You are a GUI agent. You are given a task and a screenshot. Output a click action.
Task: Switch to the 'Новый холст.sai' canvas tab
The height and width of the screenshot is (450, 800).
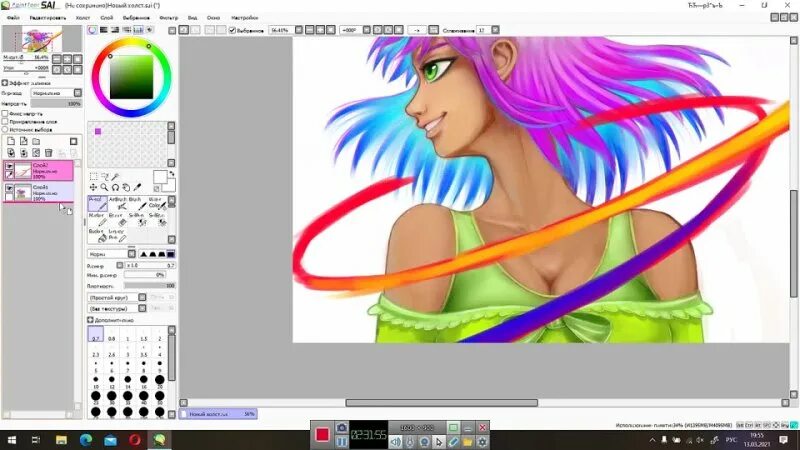point(219,414)
